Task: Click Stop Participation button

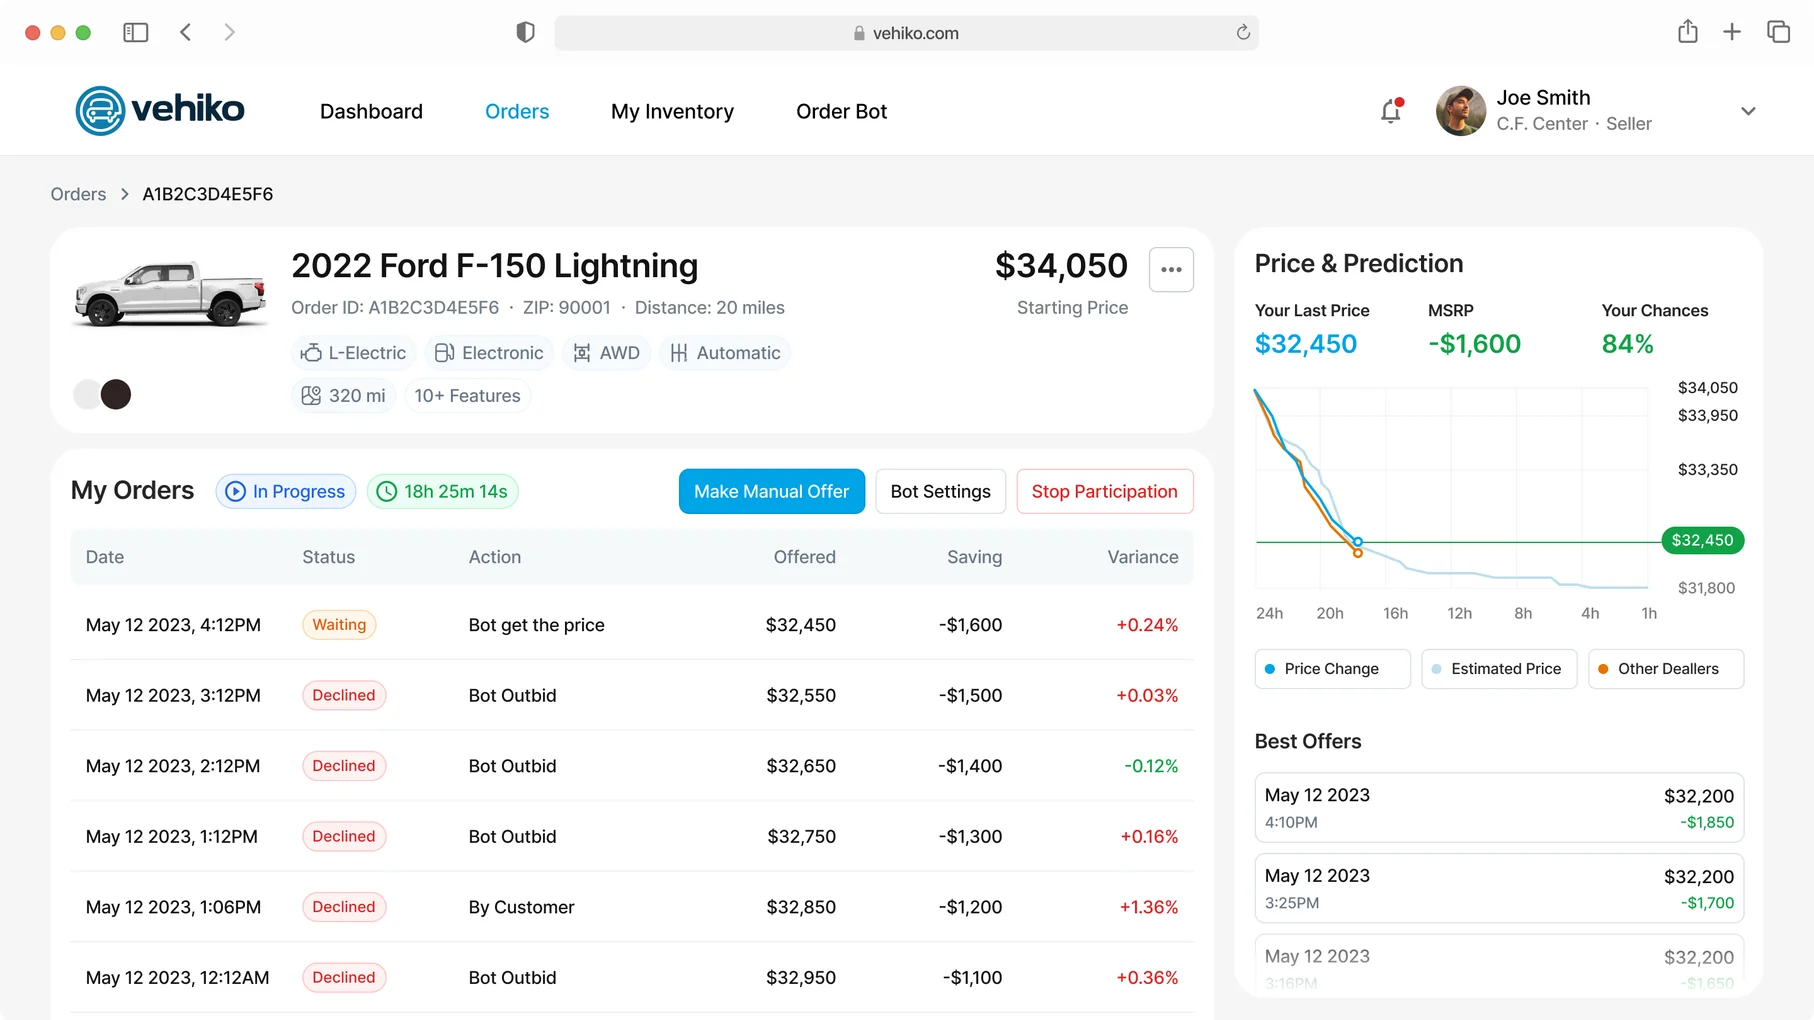Action: point(1105,492)
